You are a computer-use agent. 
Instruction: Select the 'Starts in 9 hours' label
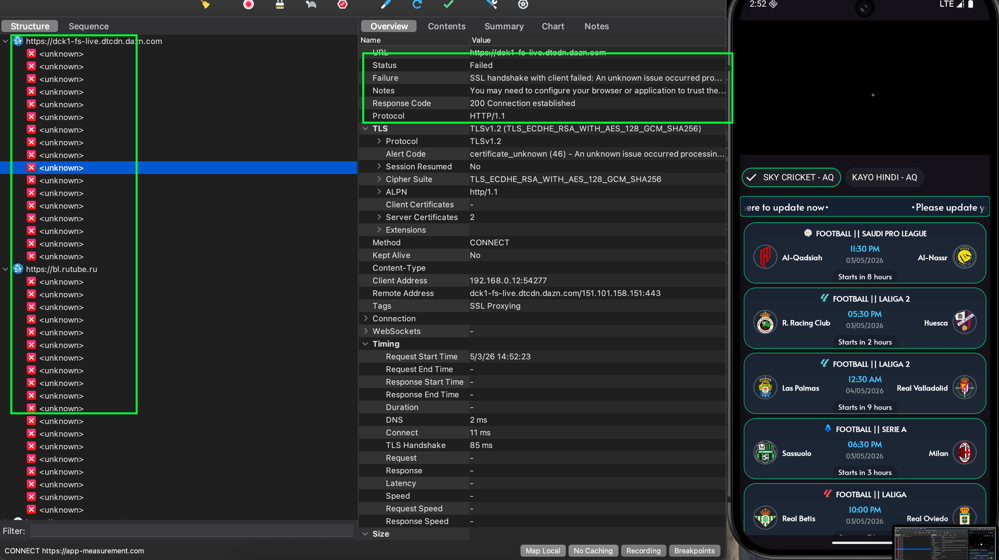tap(865, 407)
